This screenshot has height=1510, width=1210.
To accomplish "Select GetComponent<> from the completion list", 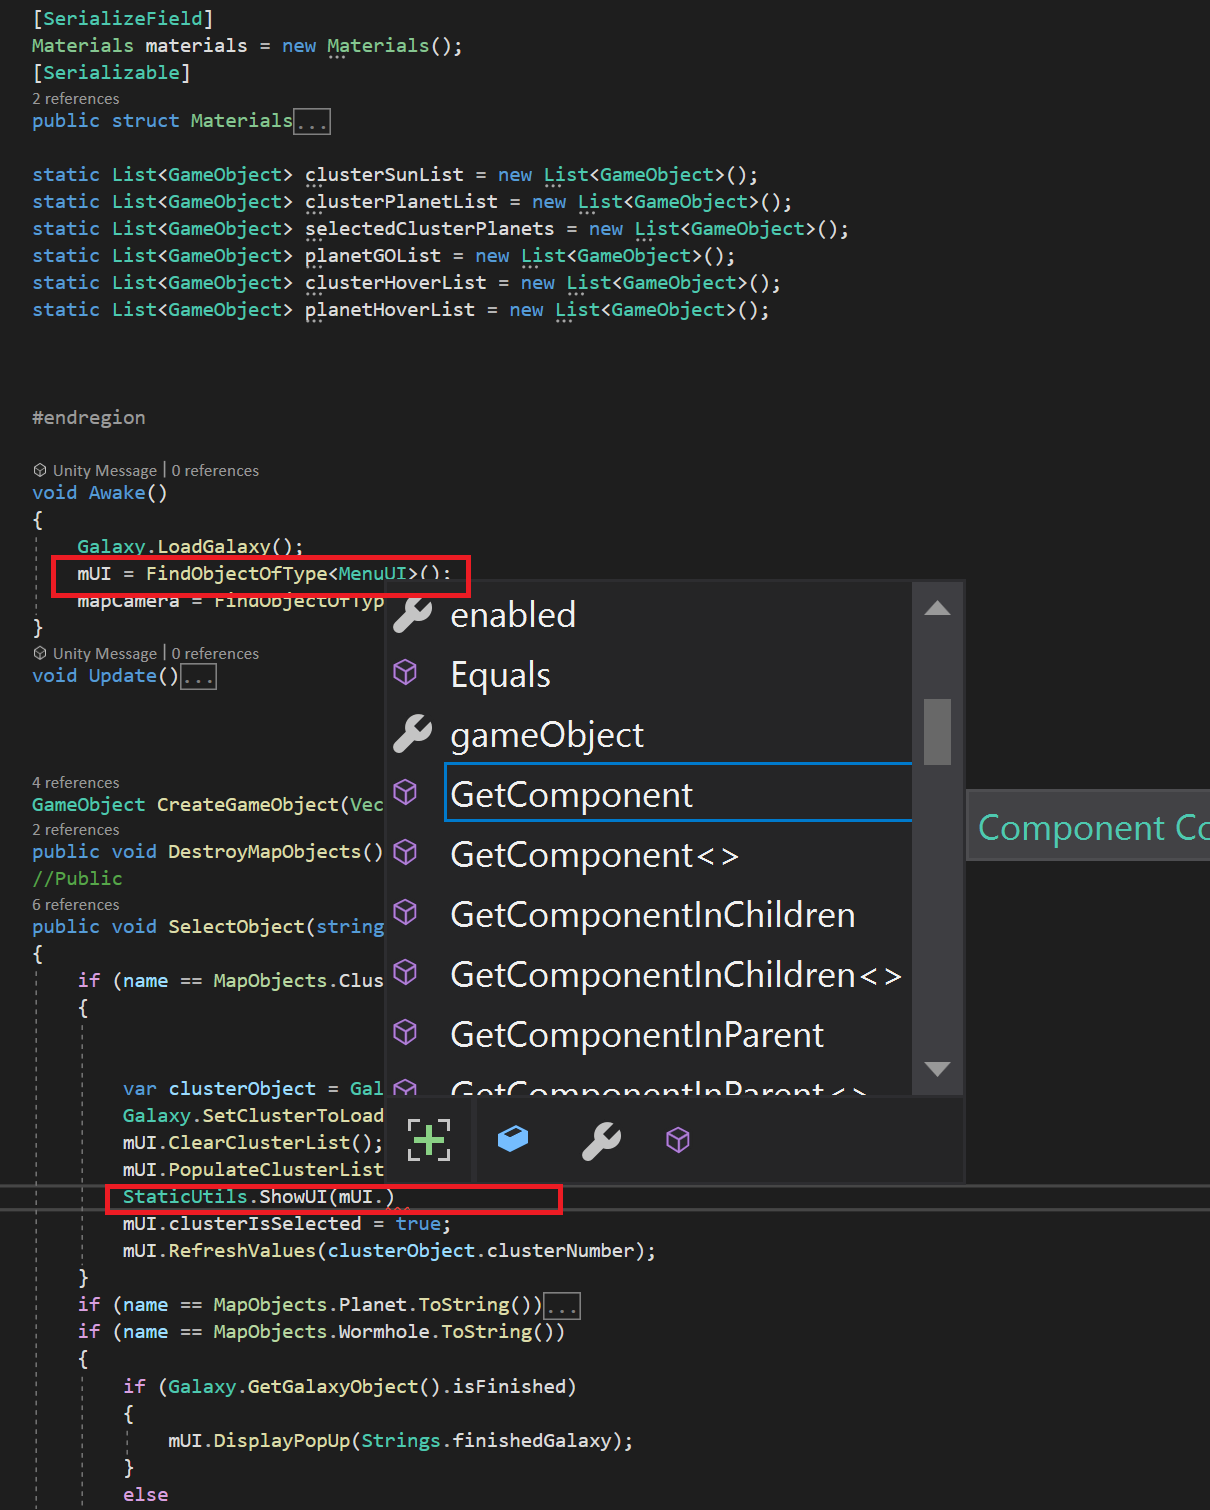I will tap(594, 855).
